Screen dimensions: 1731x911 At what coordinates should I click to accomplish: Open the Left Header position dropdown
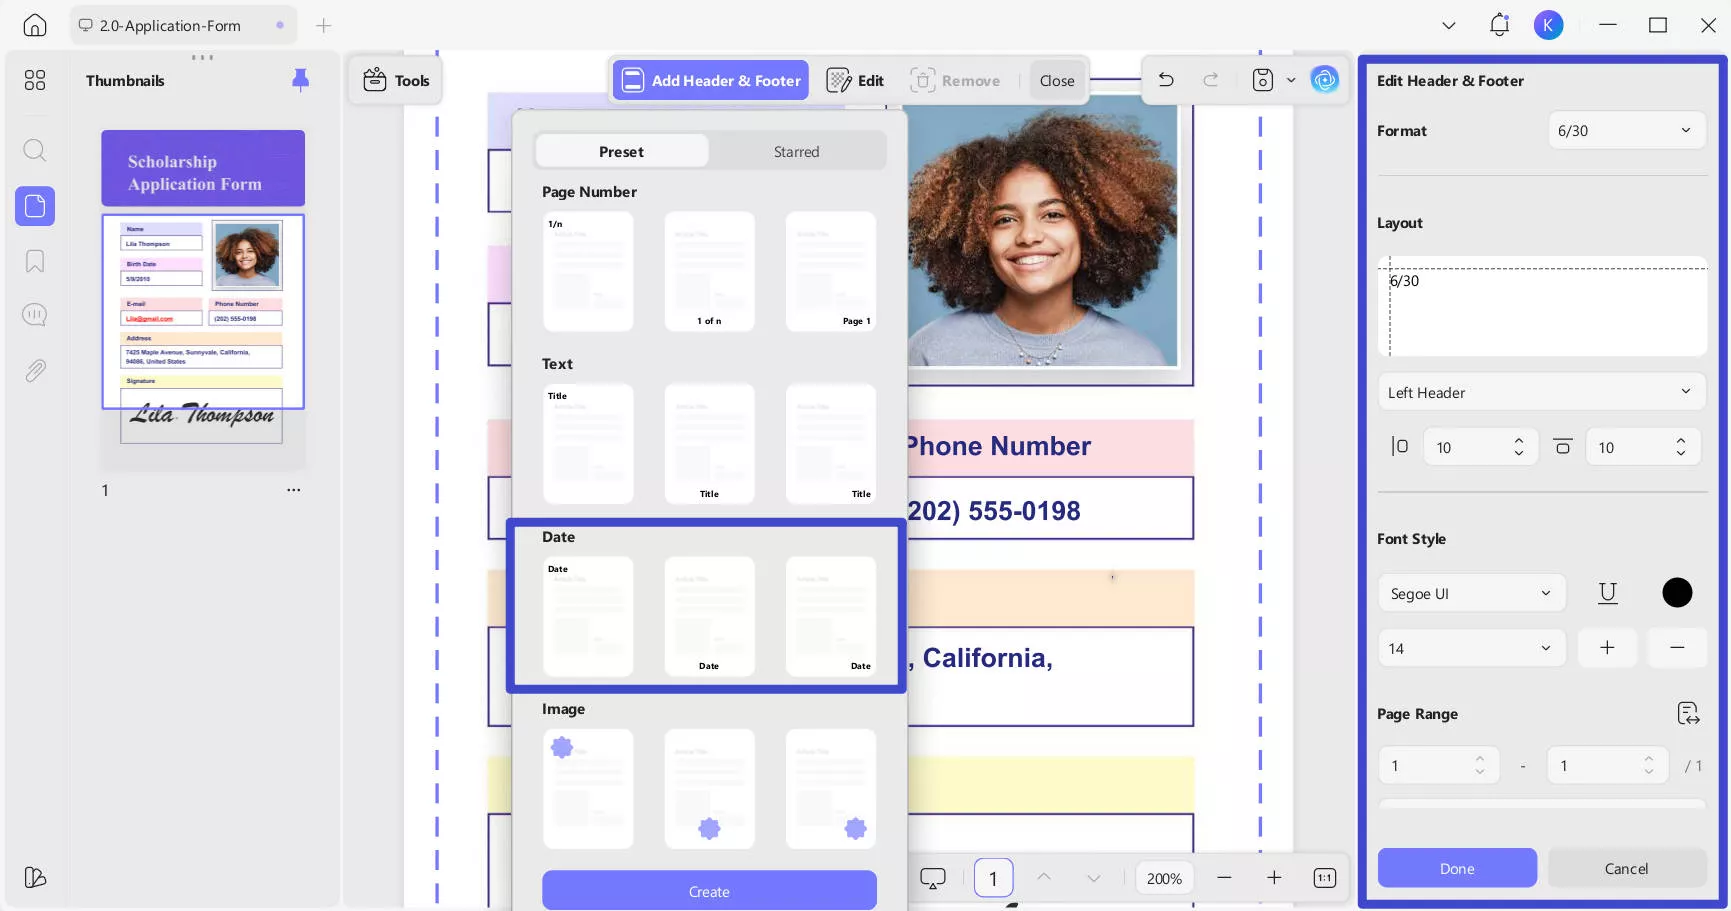(x=1540, y=392)
